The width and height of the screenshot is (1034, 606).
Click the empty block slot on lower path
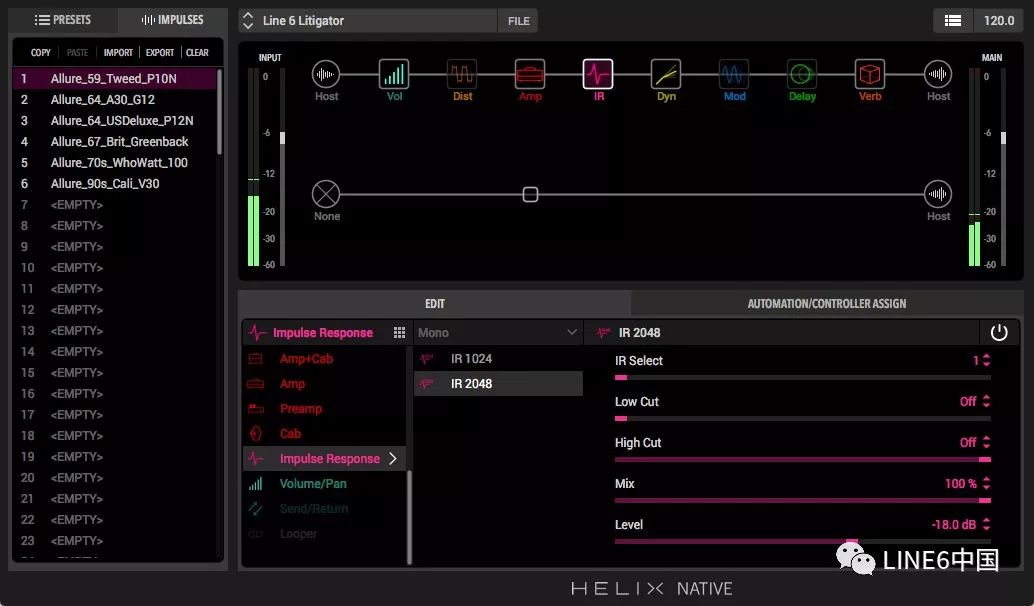tap(530, 195)
